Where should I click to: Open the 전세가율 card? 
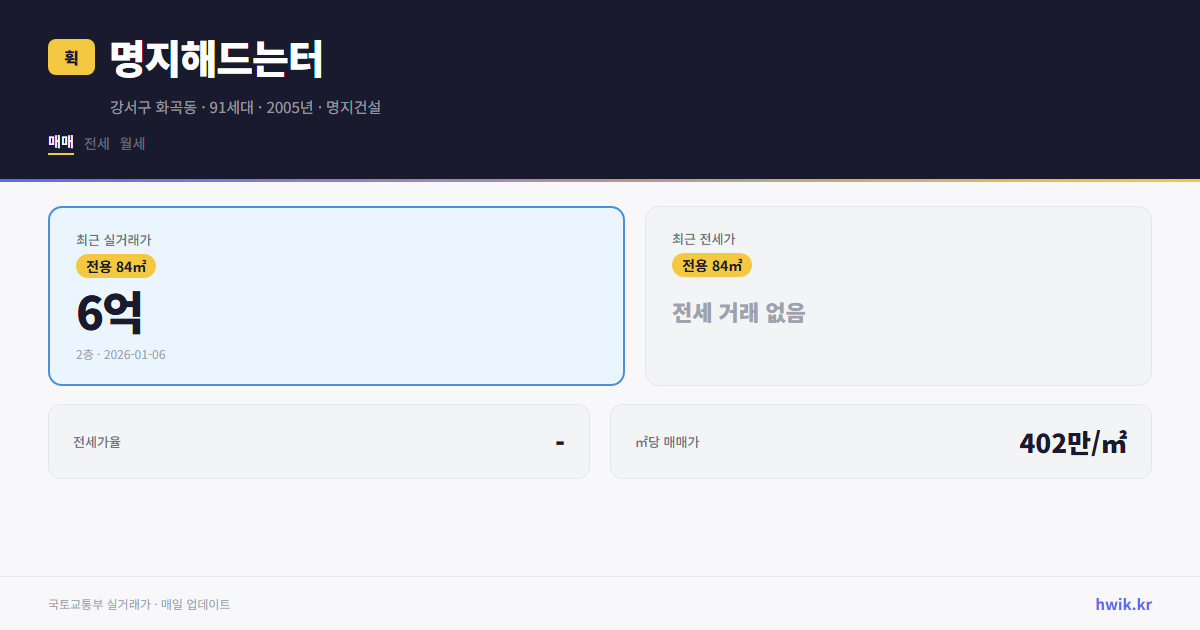point(319,441)
